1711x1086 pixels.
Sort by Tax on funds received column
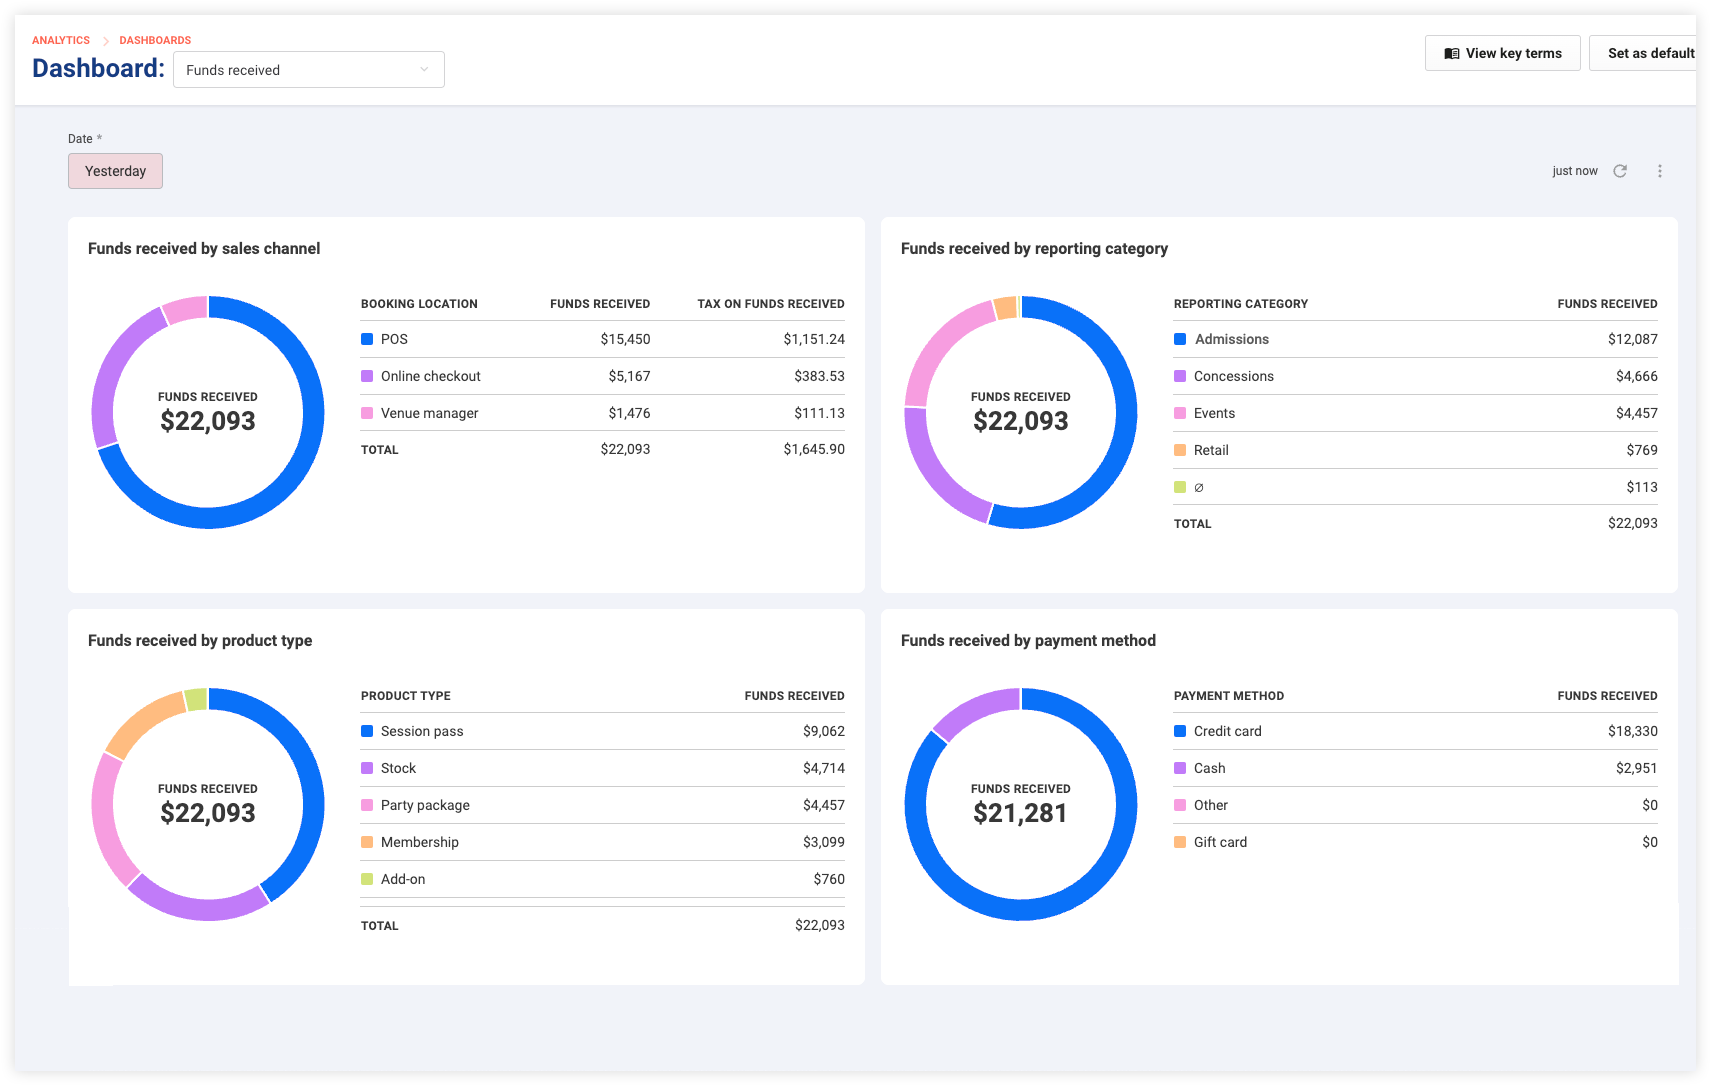pos(771,304)
